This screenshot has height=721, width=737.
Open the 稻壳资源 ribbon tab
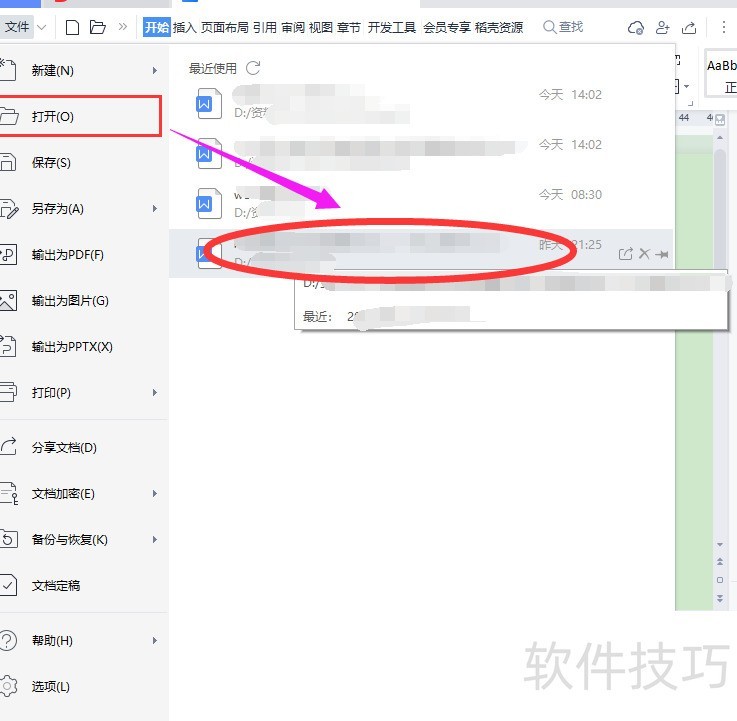coord(499,27)
